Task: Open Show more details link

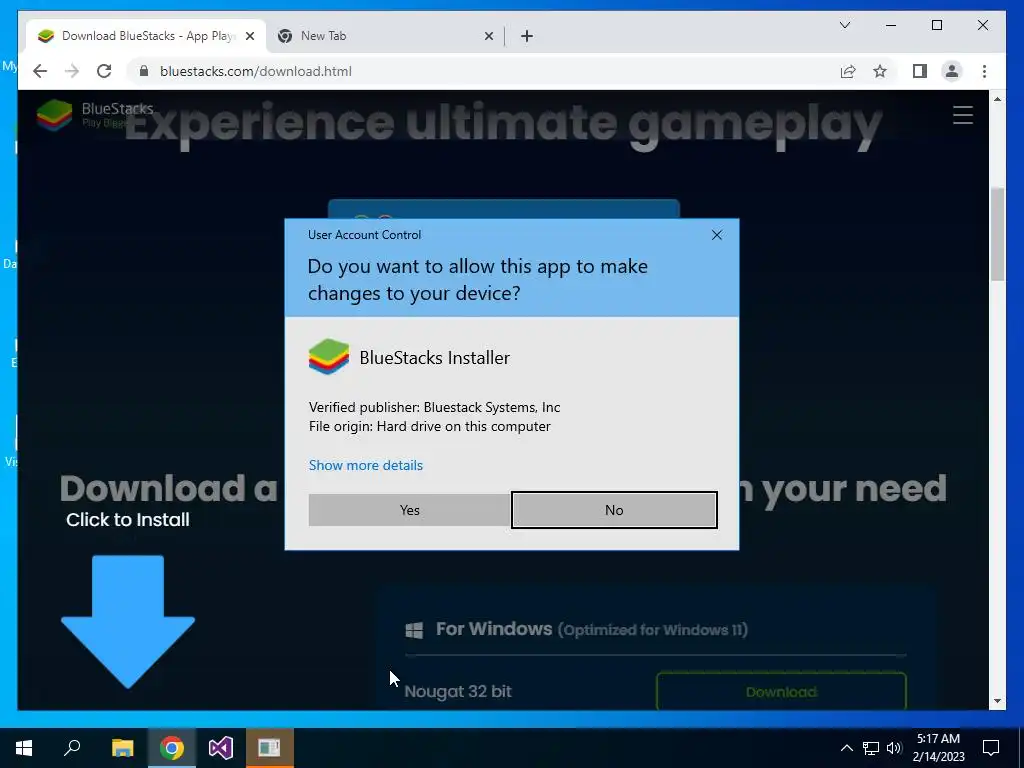Action: (x=366, y=465)
